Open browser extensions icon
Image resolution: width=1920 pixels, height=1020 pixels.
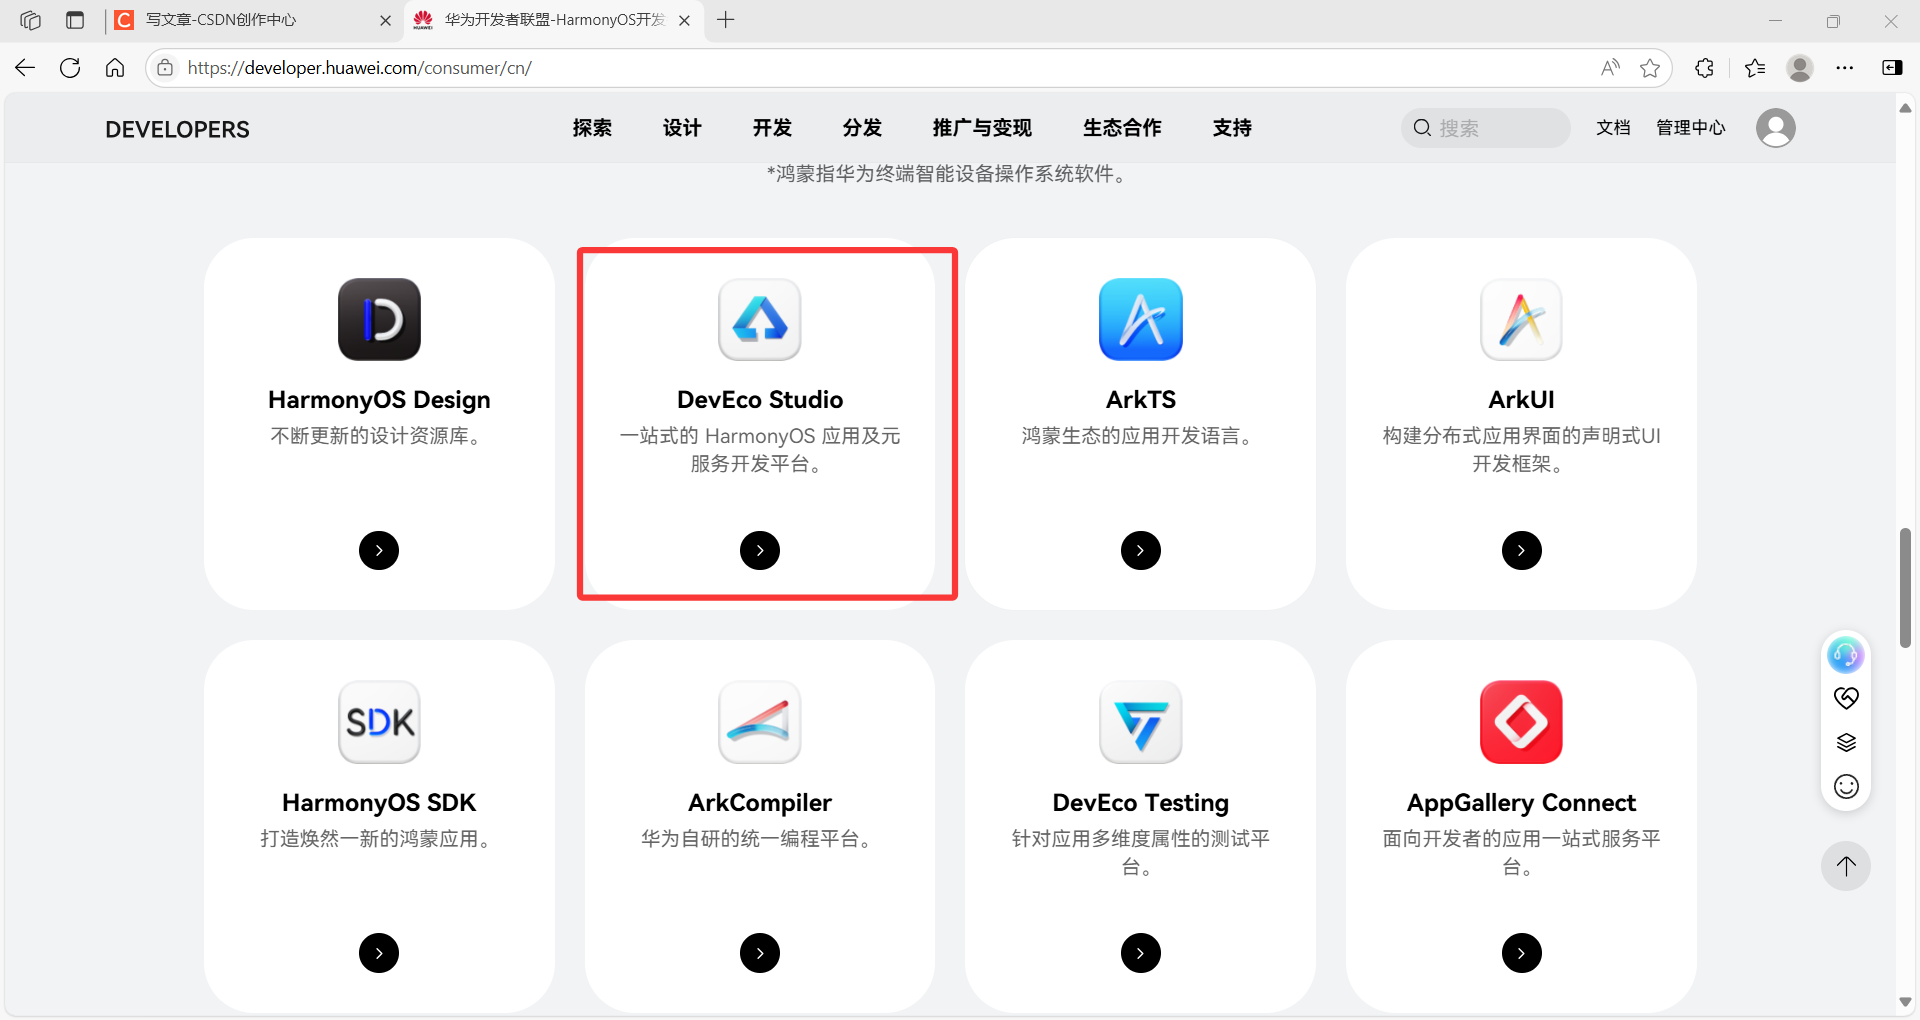pyautogui.click(x=1705, y=68)
